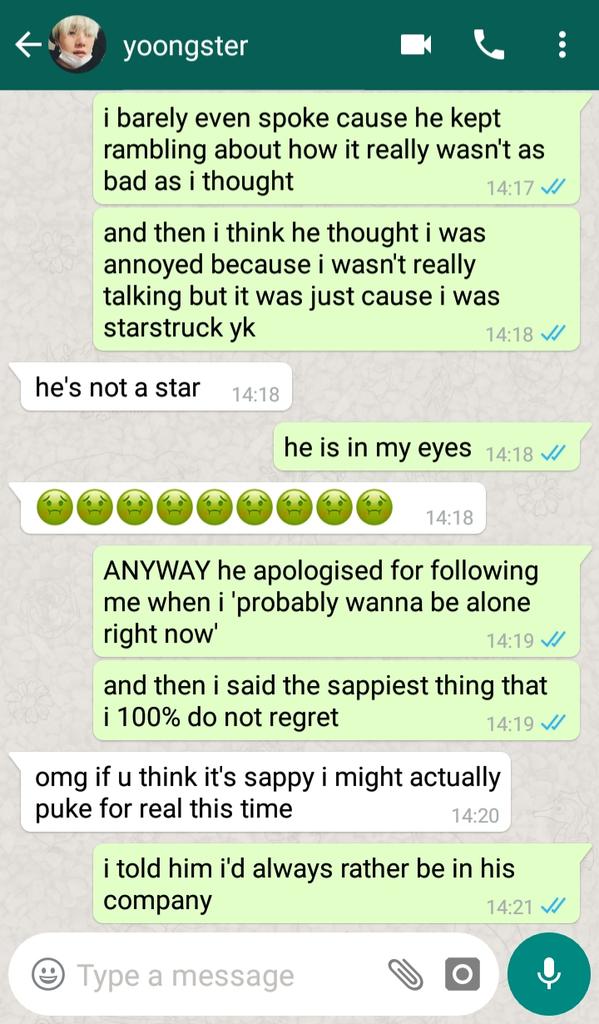This screenshot has width=599, height=1024.
Task: Tap the back arrow in the header
Action: point(27,45)
